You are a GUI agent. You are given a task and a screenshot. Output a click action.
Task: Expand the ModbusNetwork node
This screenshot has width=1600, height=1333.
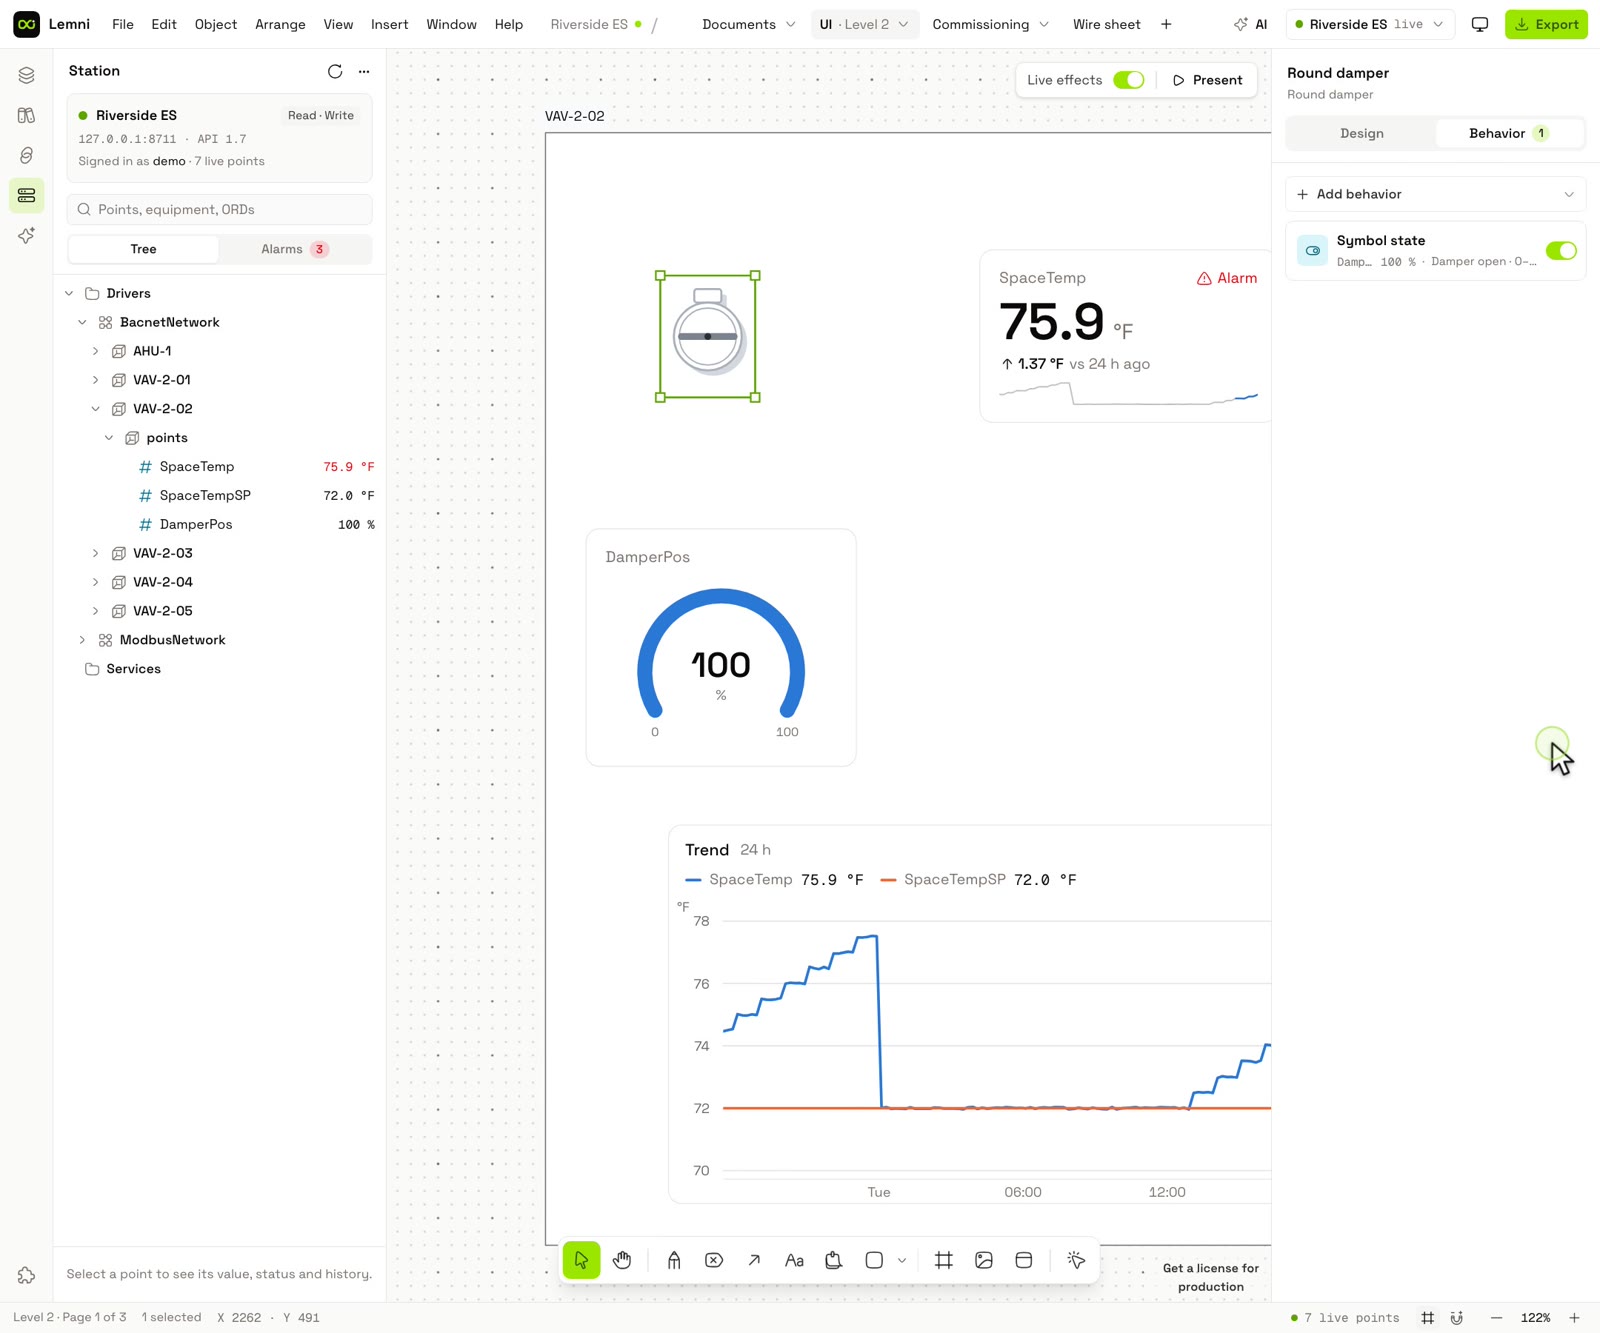[x=82, y=640]
